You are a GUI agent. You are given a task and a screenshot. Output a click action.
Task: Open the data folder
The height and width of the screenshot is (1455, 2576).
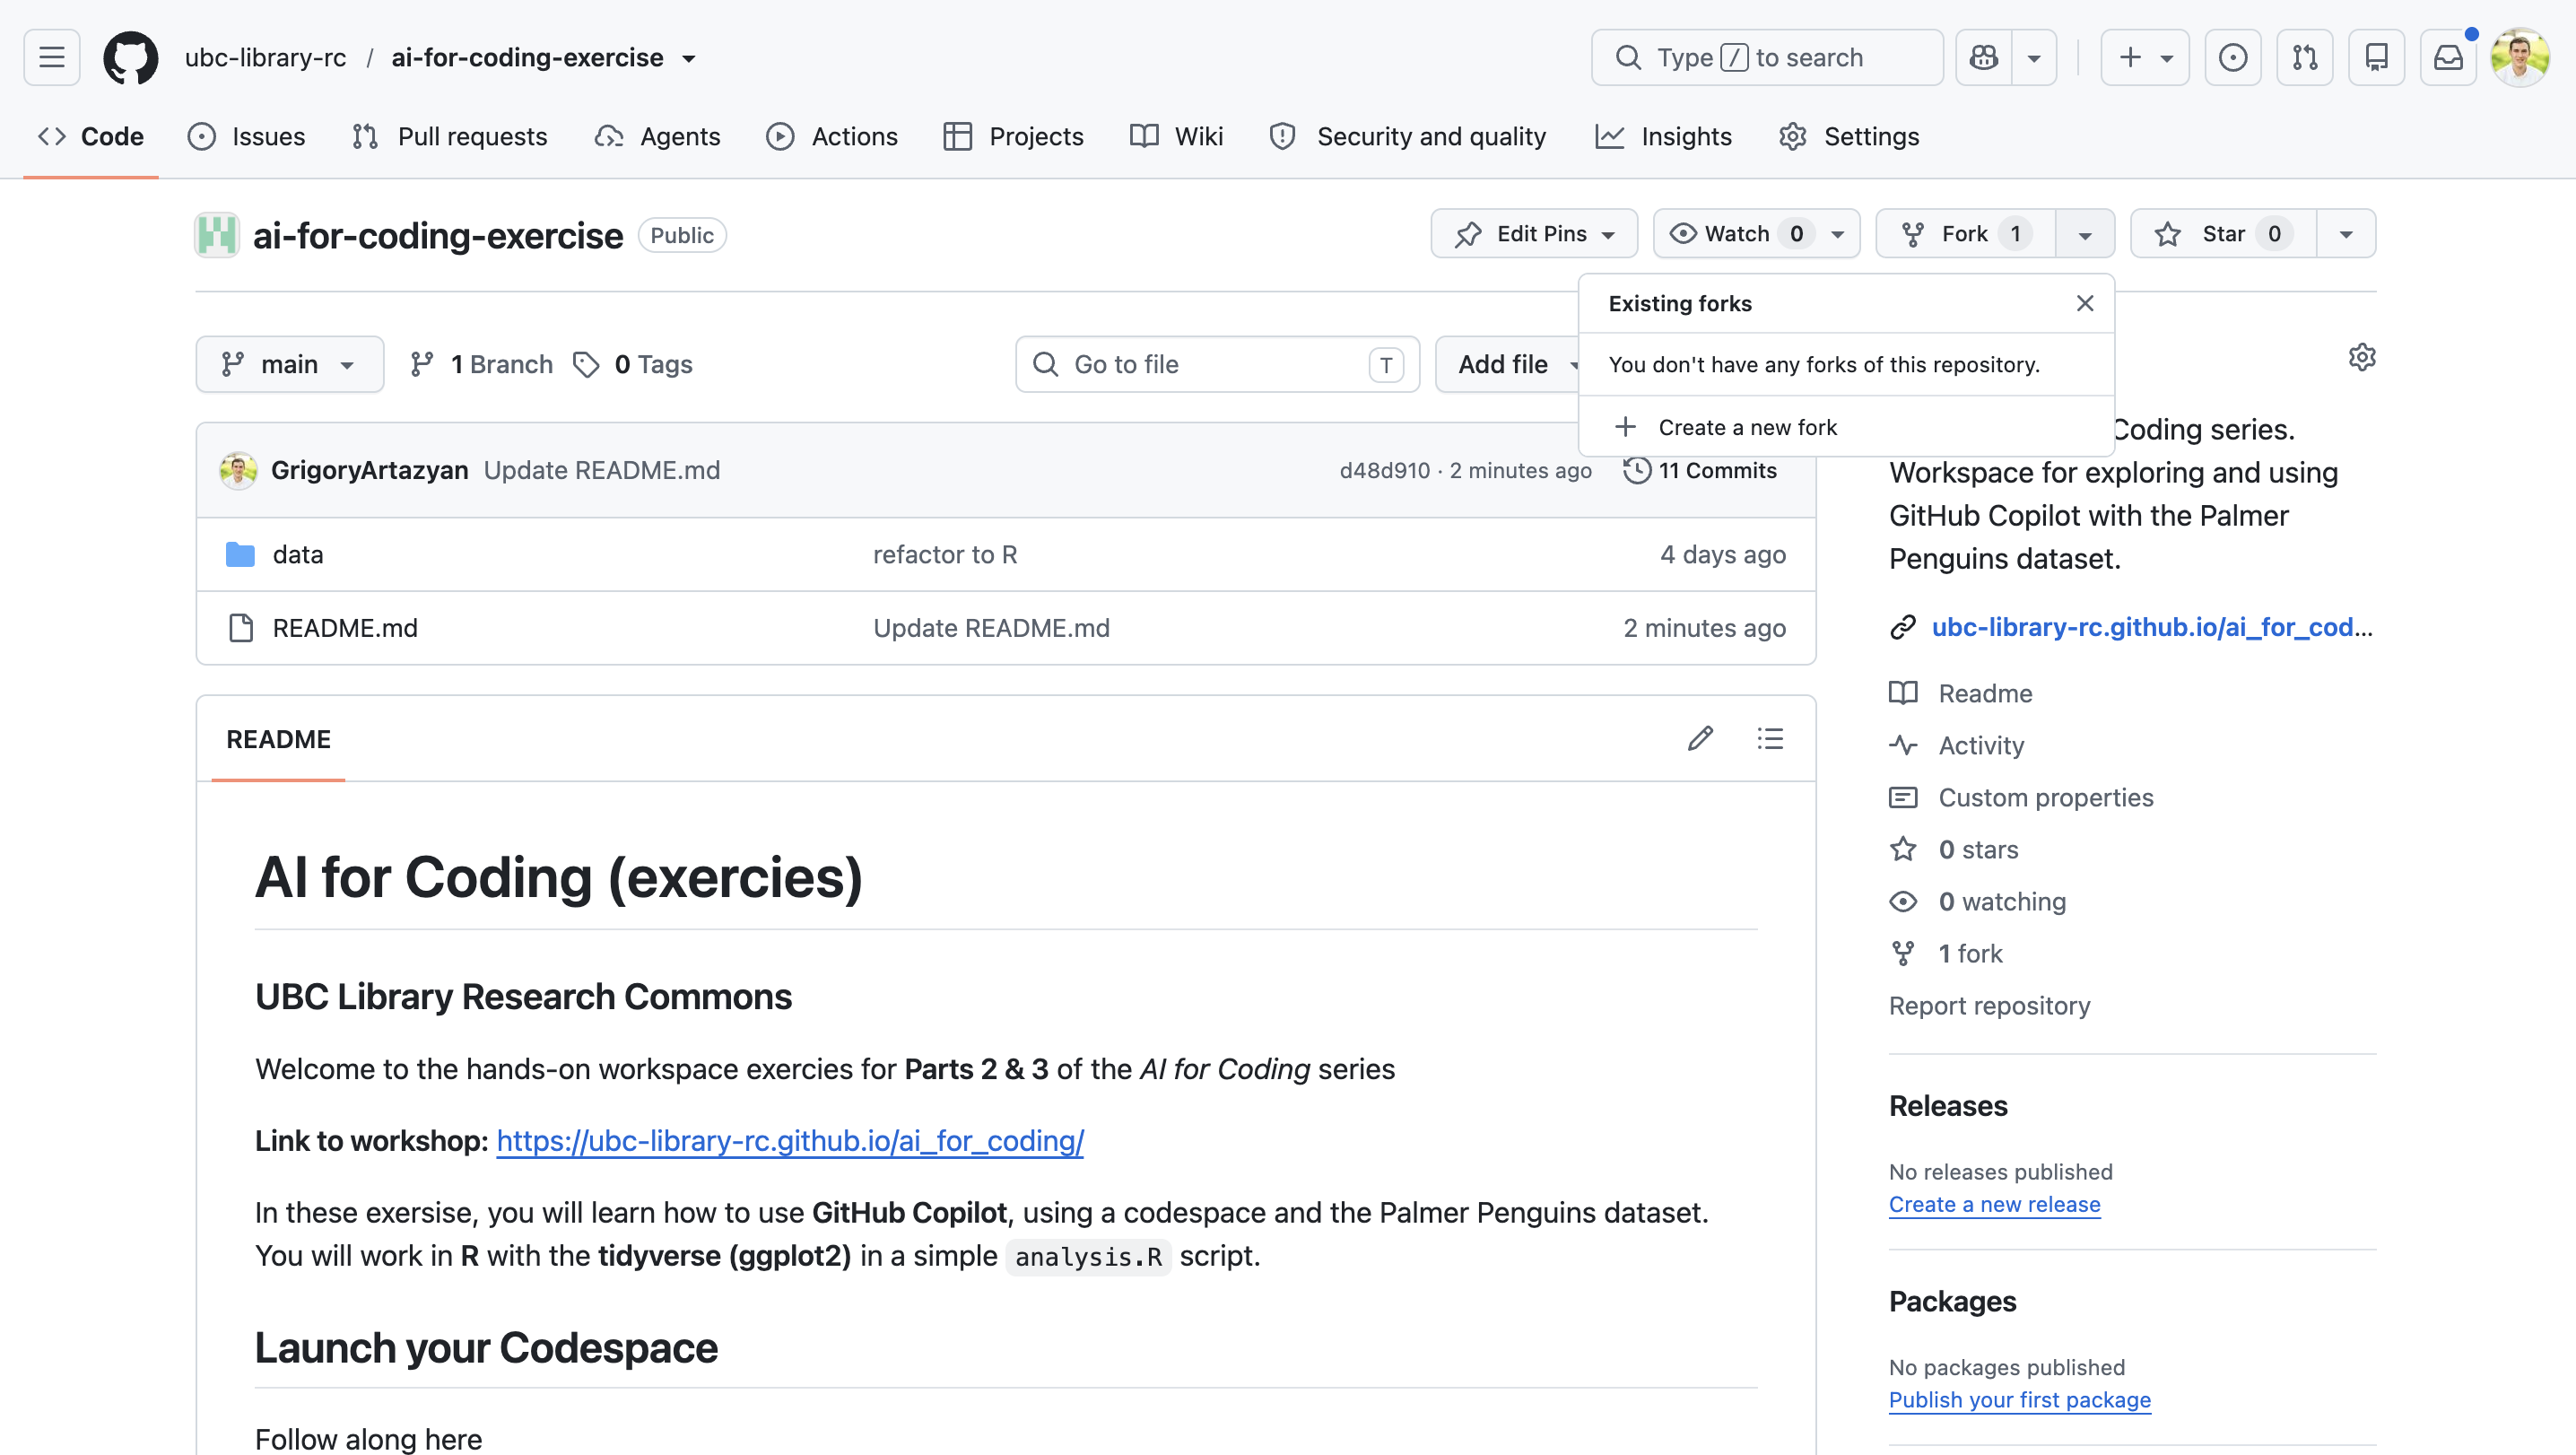coord(298,554)
